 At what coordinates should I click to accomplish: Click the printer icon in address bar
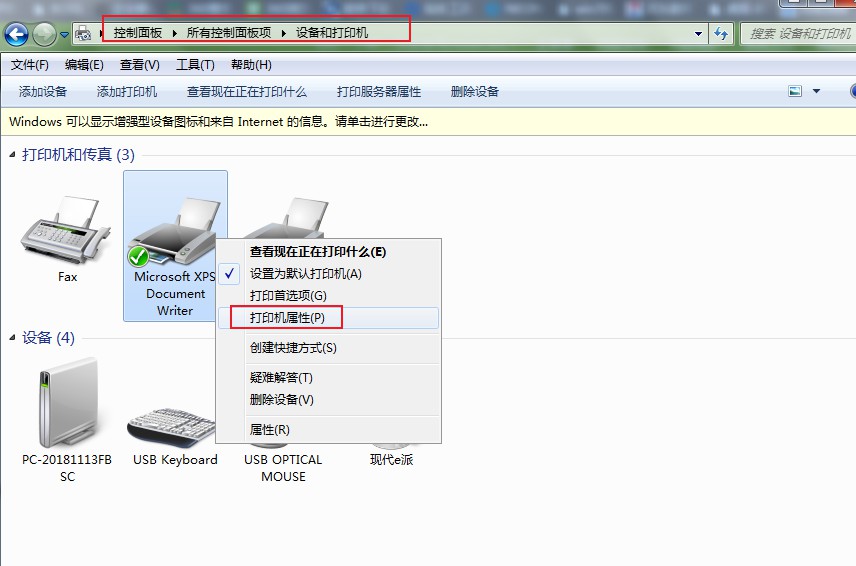click(x=83, y=33)
